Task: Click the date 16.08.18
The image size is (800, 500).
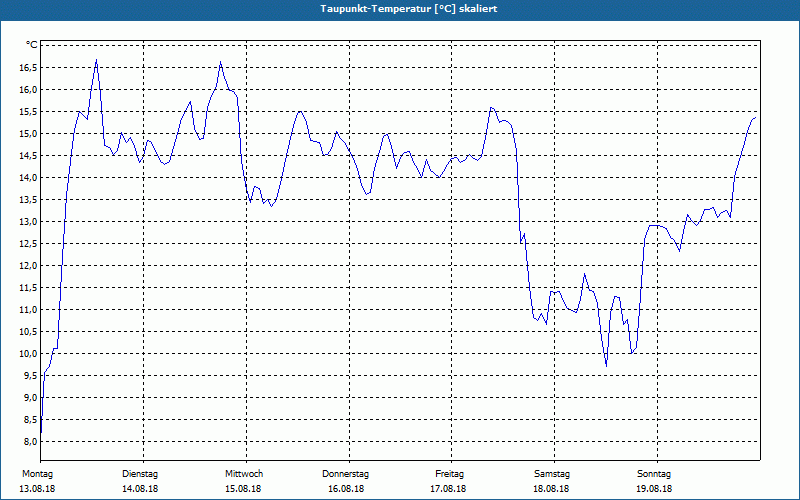Action: point(346,489)
